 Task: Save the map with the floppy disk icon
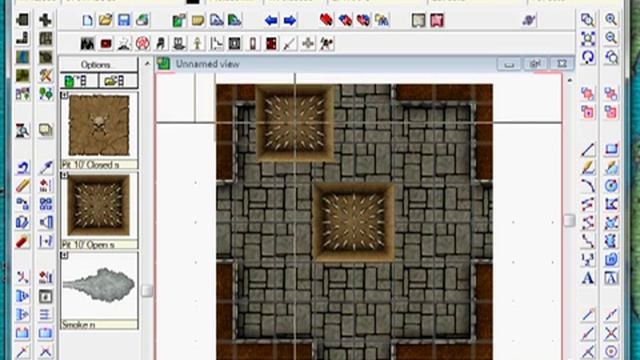pyautogui.click(x=124, y=20)
